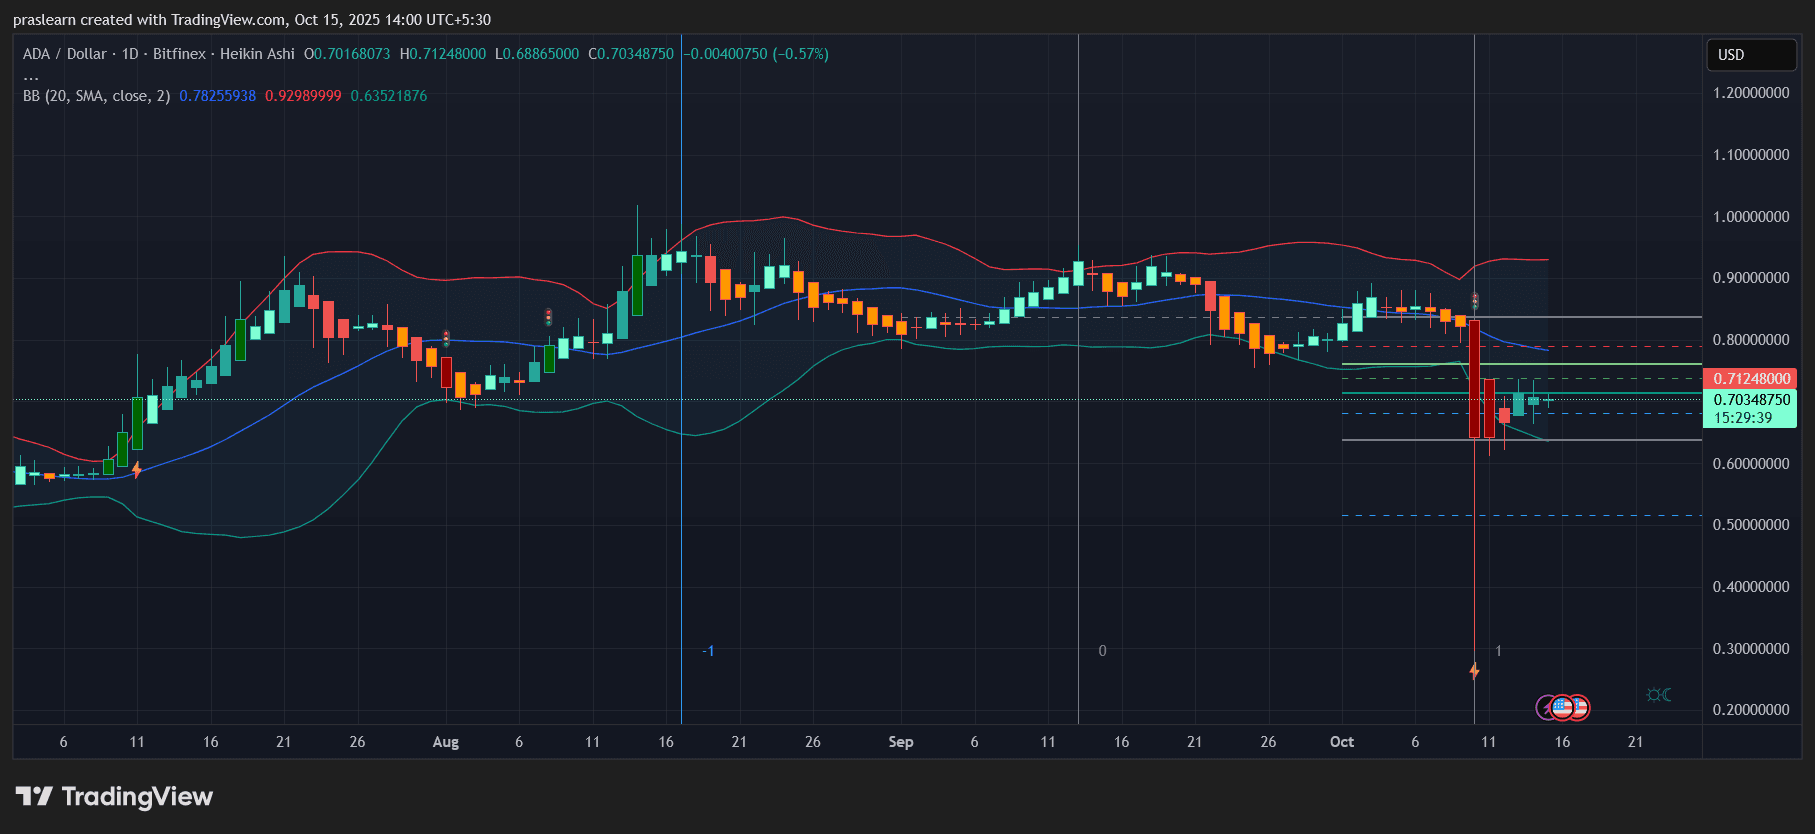The width and height of the screenshot is (1815, 834).
Task: Click the Oct label on time axis
Action: click(x=1341, y=742)
